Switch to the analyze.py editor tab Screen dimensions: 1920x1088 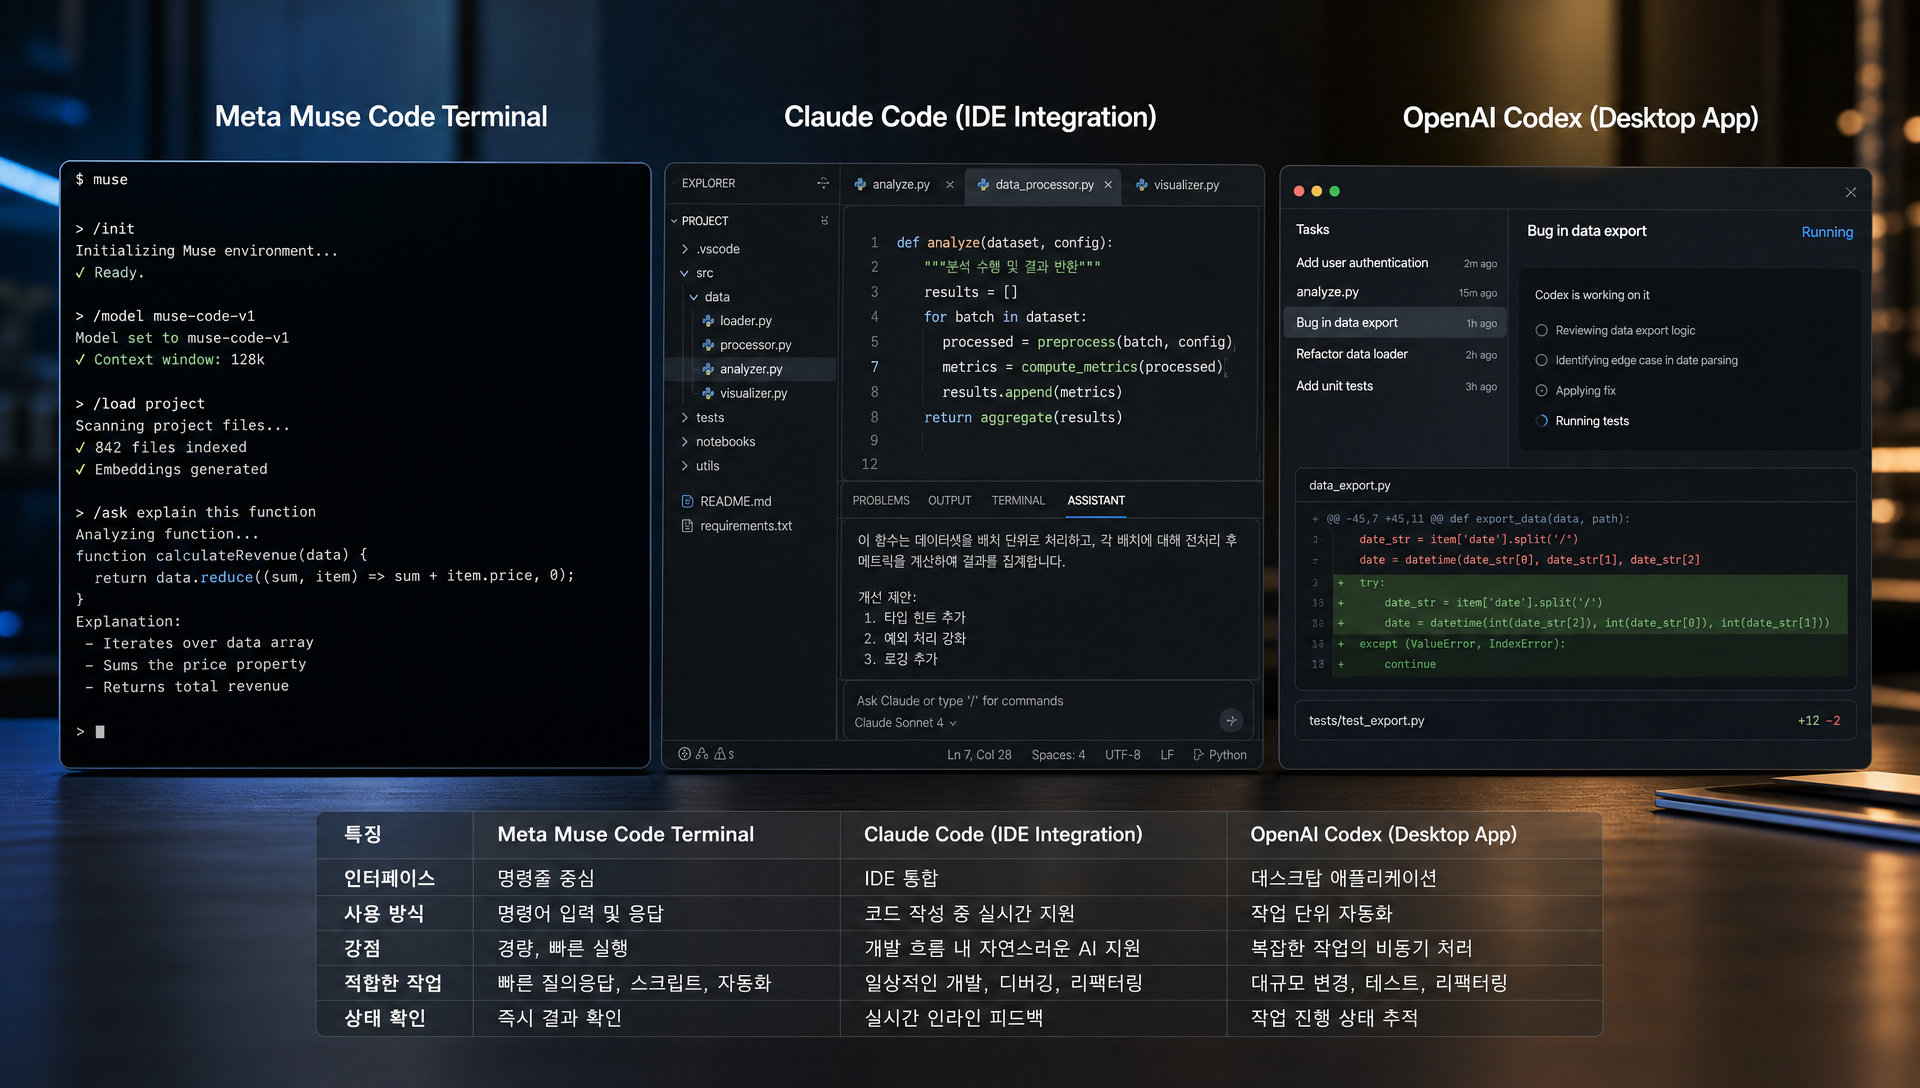tap(903, 184)
